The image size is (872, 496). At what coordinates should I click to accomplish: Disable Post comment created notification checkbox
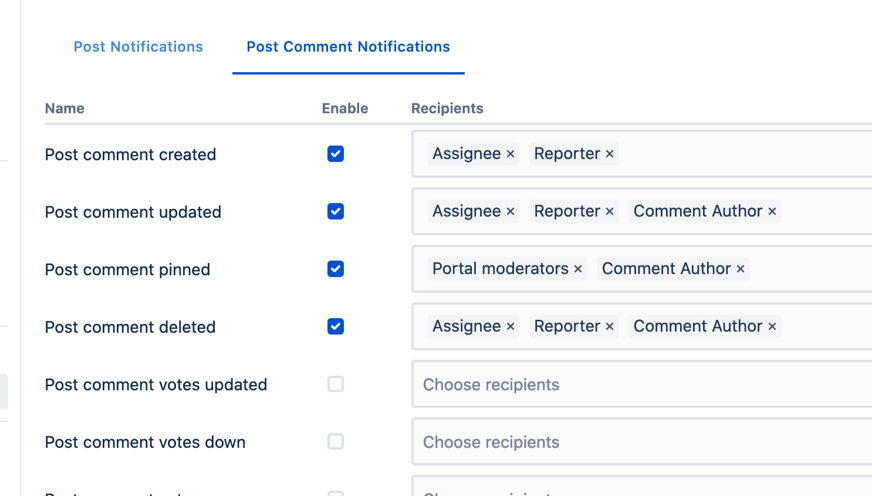tap(336, 154)
